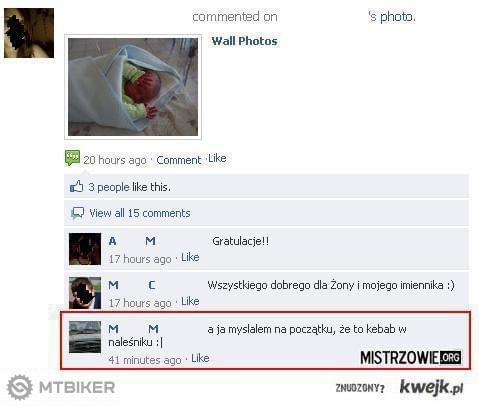Like the photo post from 20 hours ago
Viewport: 479px width, 406px height.
pyautogui.click(x=217, y=158)
